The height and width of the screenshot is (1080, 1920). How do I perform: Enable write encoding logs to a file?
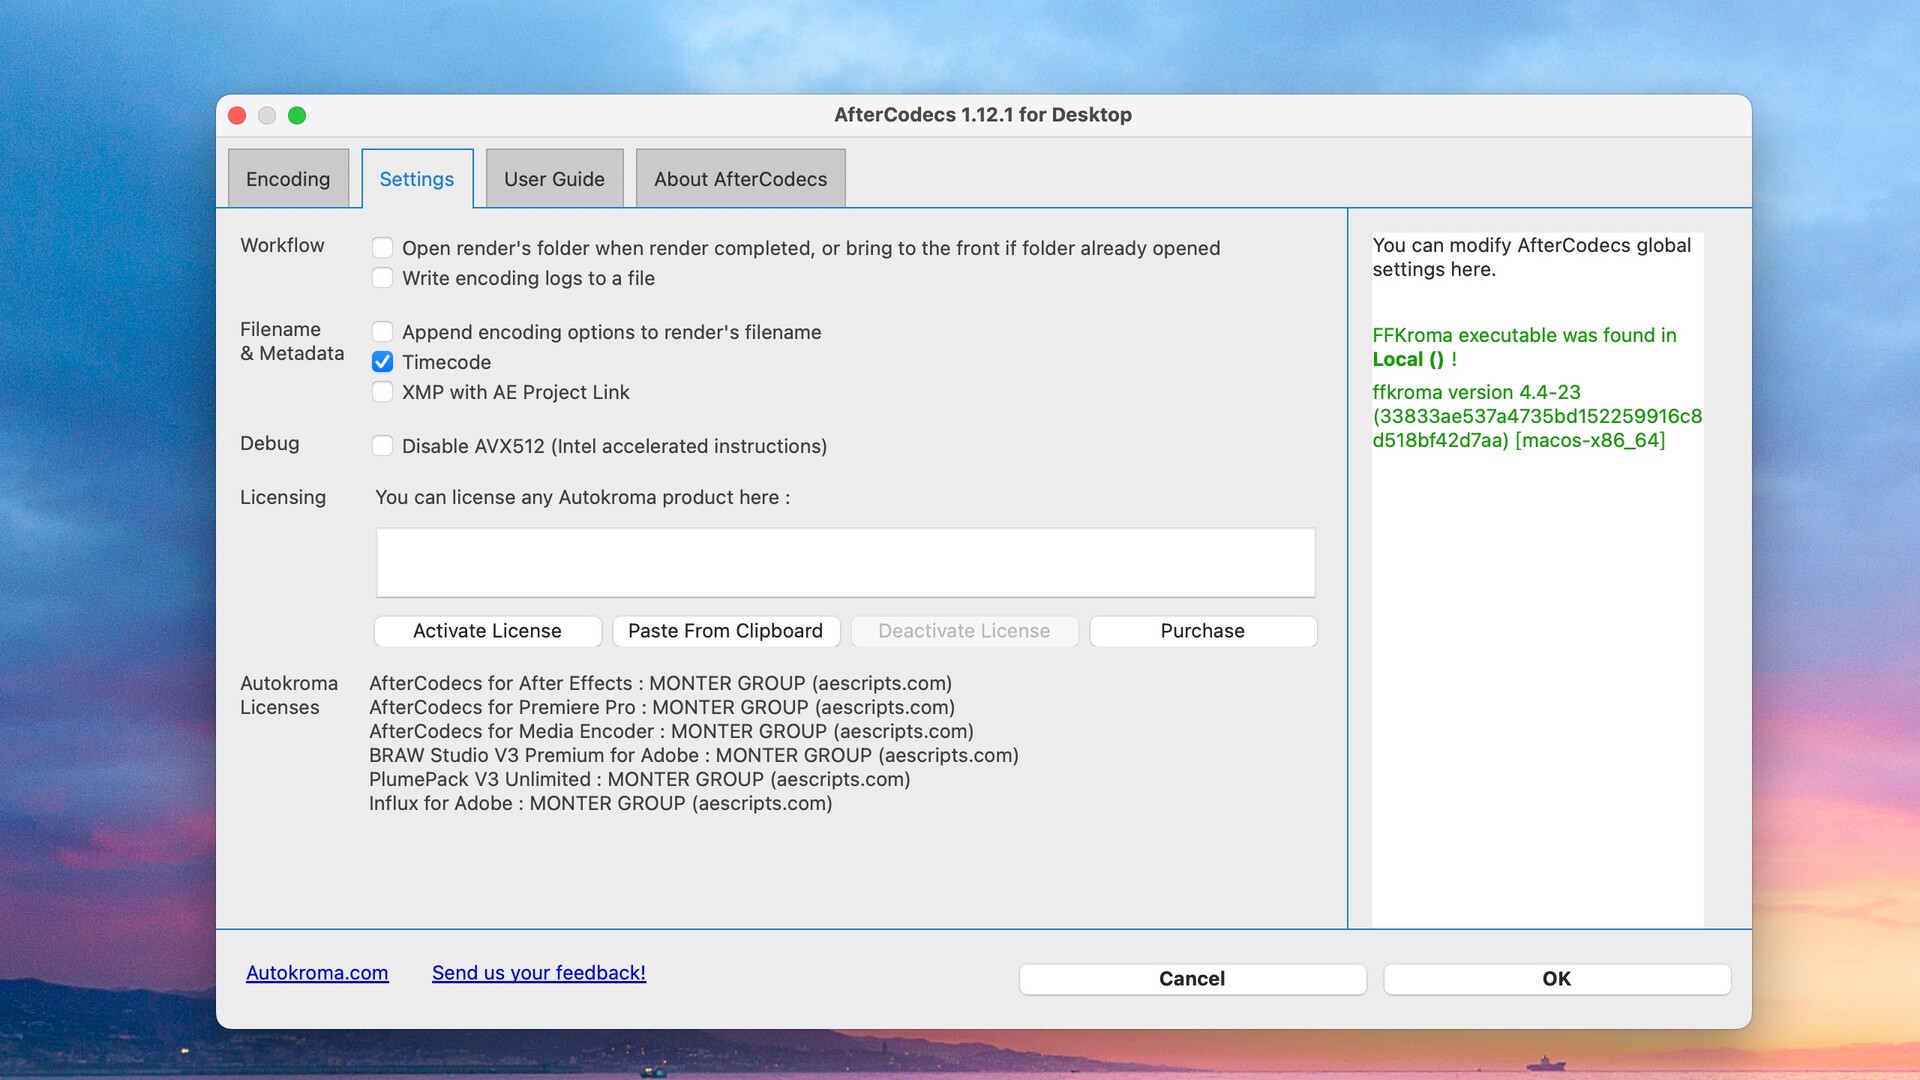382,278
